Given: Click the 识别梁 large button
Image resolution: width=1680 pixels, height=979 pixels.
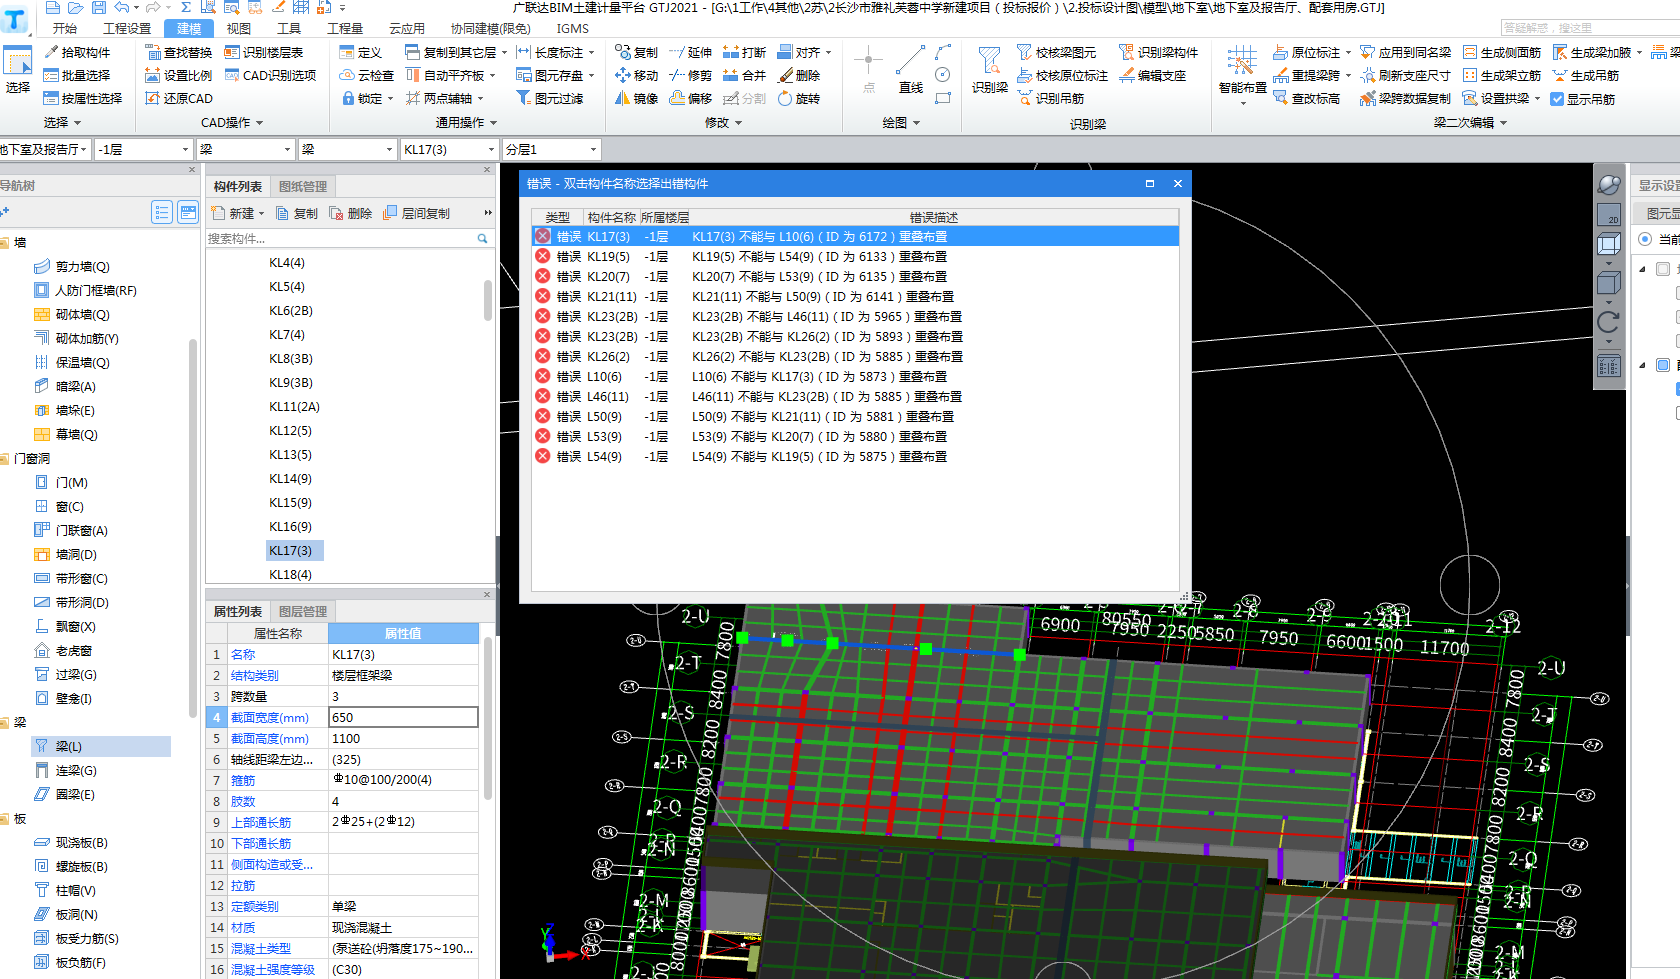Looking at the screenshot, I should tap(989, 69).
